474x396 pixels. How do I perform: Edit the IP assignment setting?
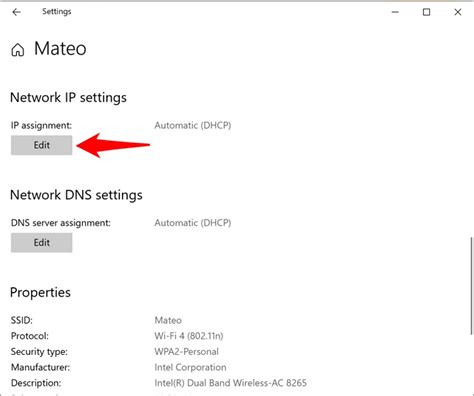click(x=41, y=145)
